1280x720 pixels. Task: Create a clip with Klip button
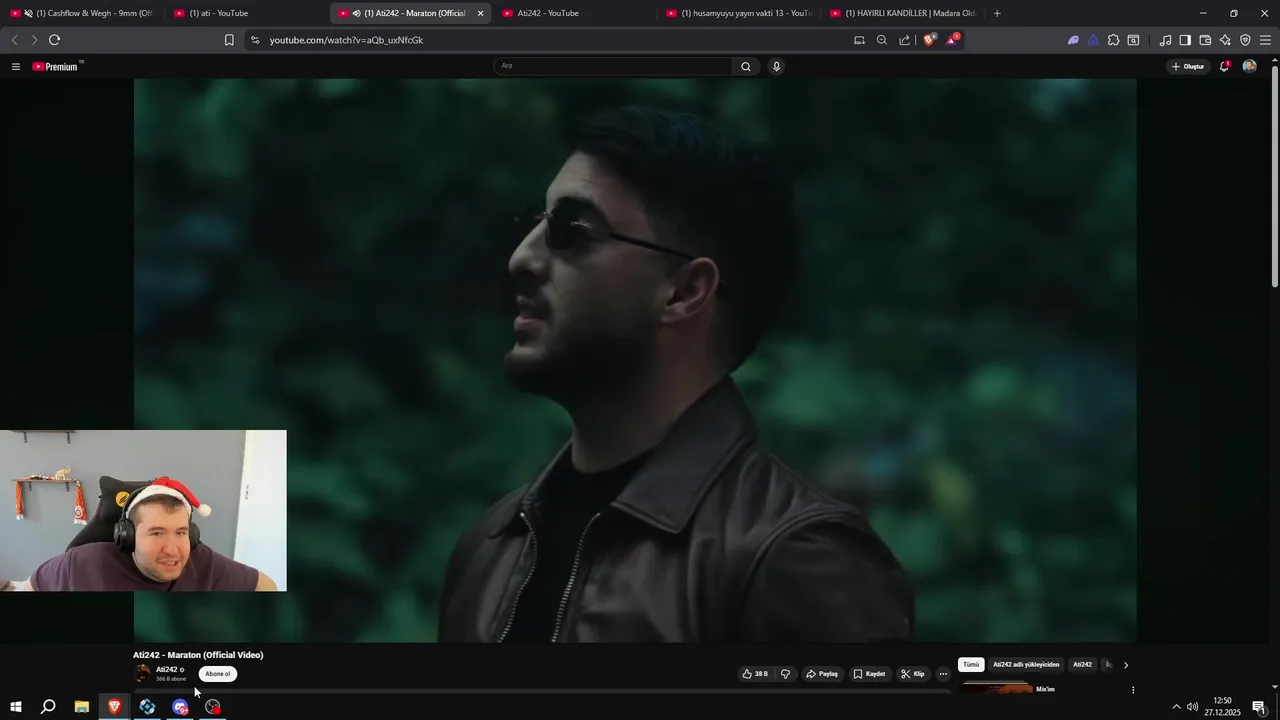[x=913, y=674]
